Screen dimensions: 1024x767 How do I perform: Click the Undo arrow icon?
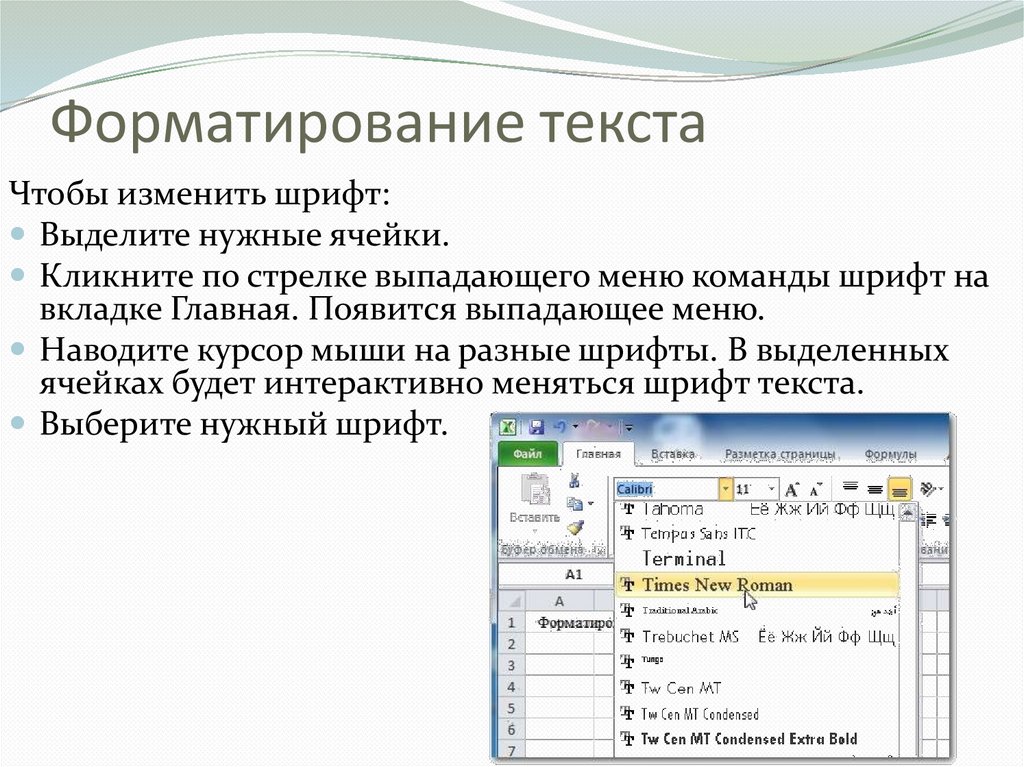coord(560,426)
